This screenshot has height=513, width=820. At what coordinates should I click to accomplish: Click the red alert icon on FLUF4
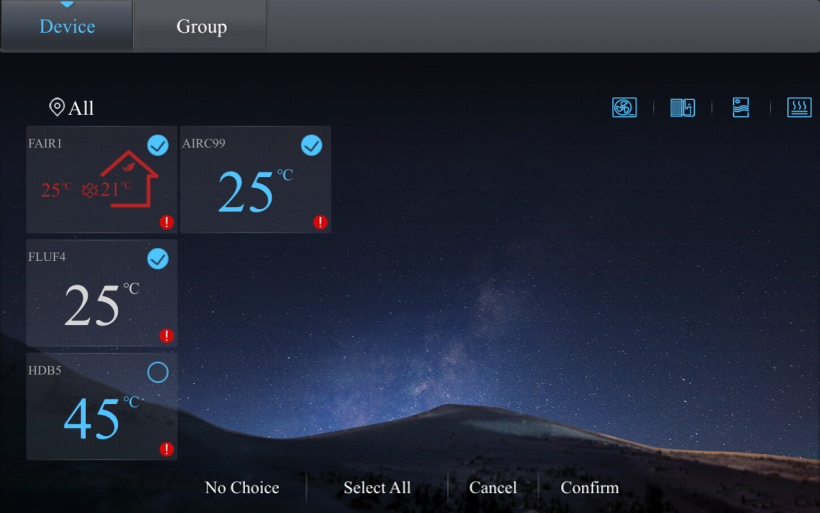pyautogui.click(x=166, y=336)
